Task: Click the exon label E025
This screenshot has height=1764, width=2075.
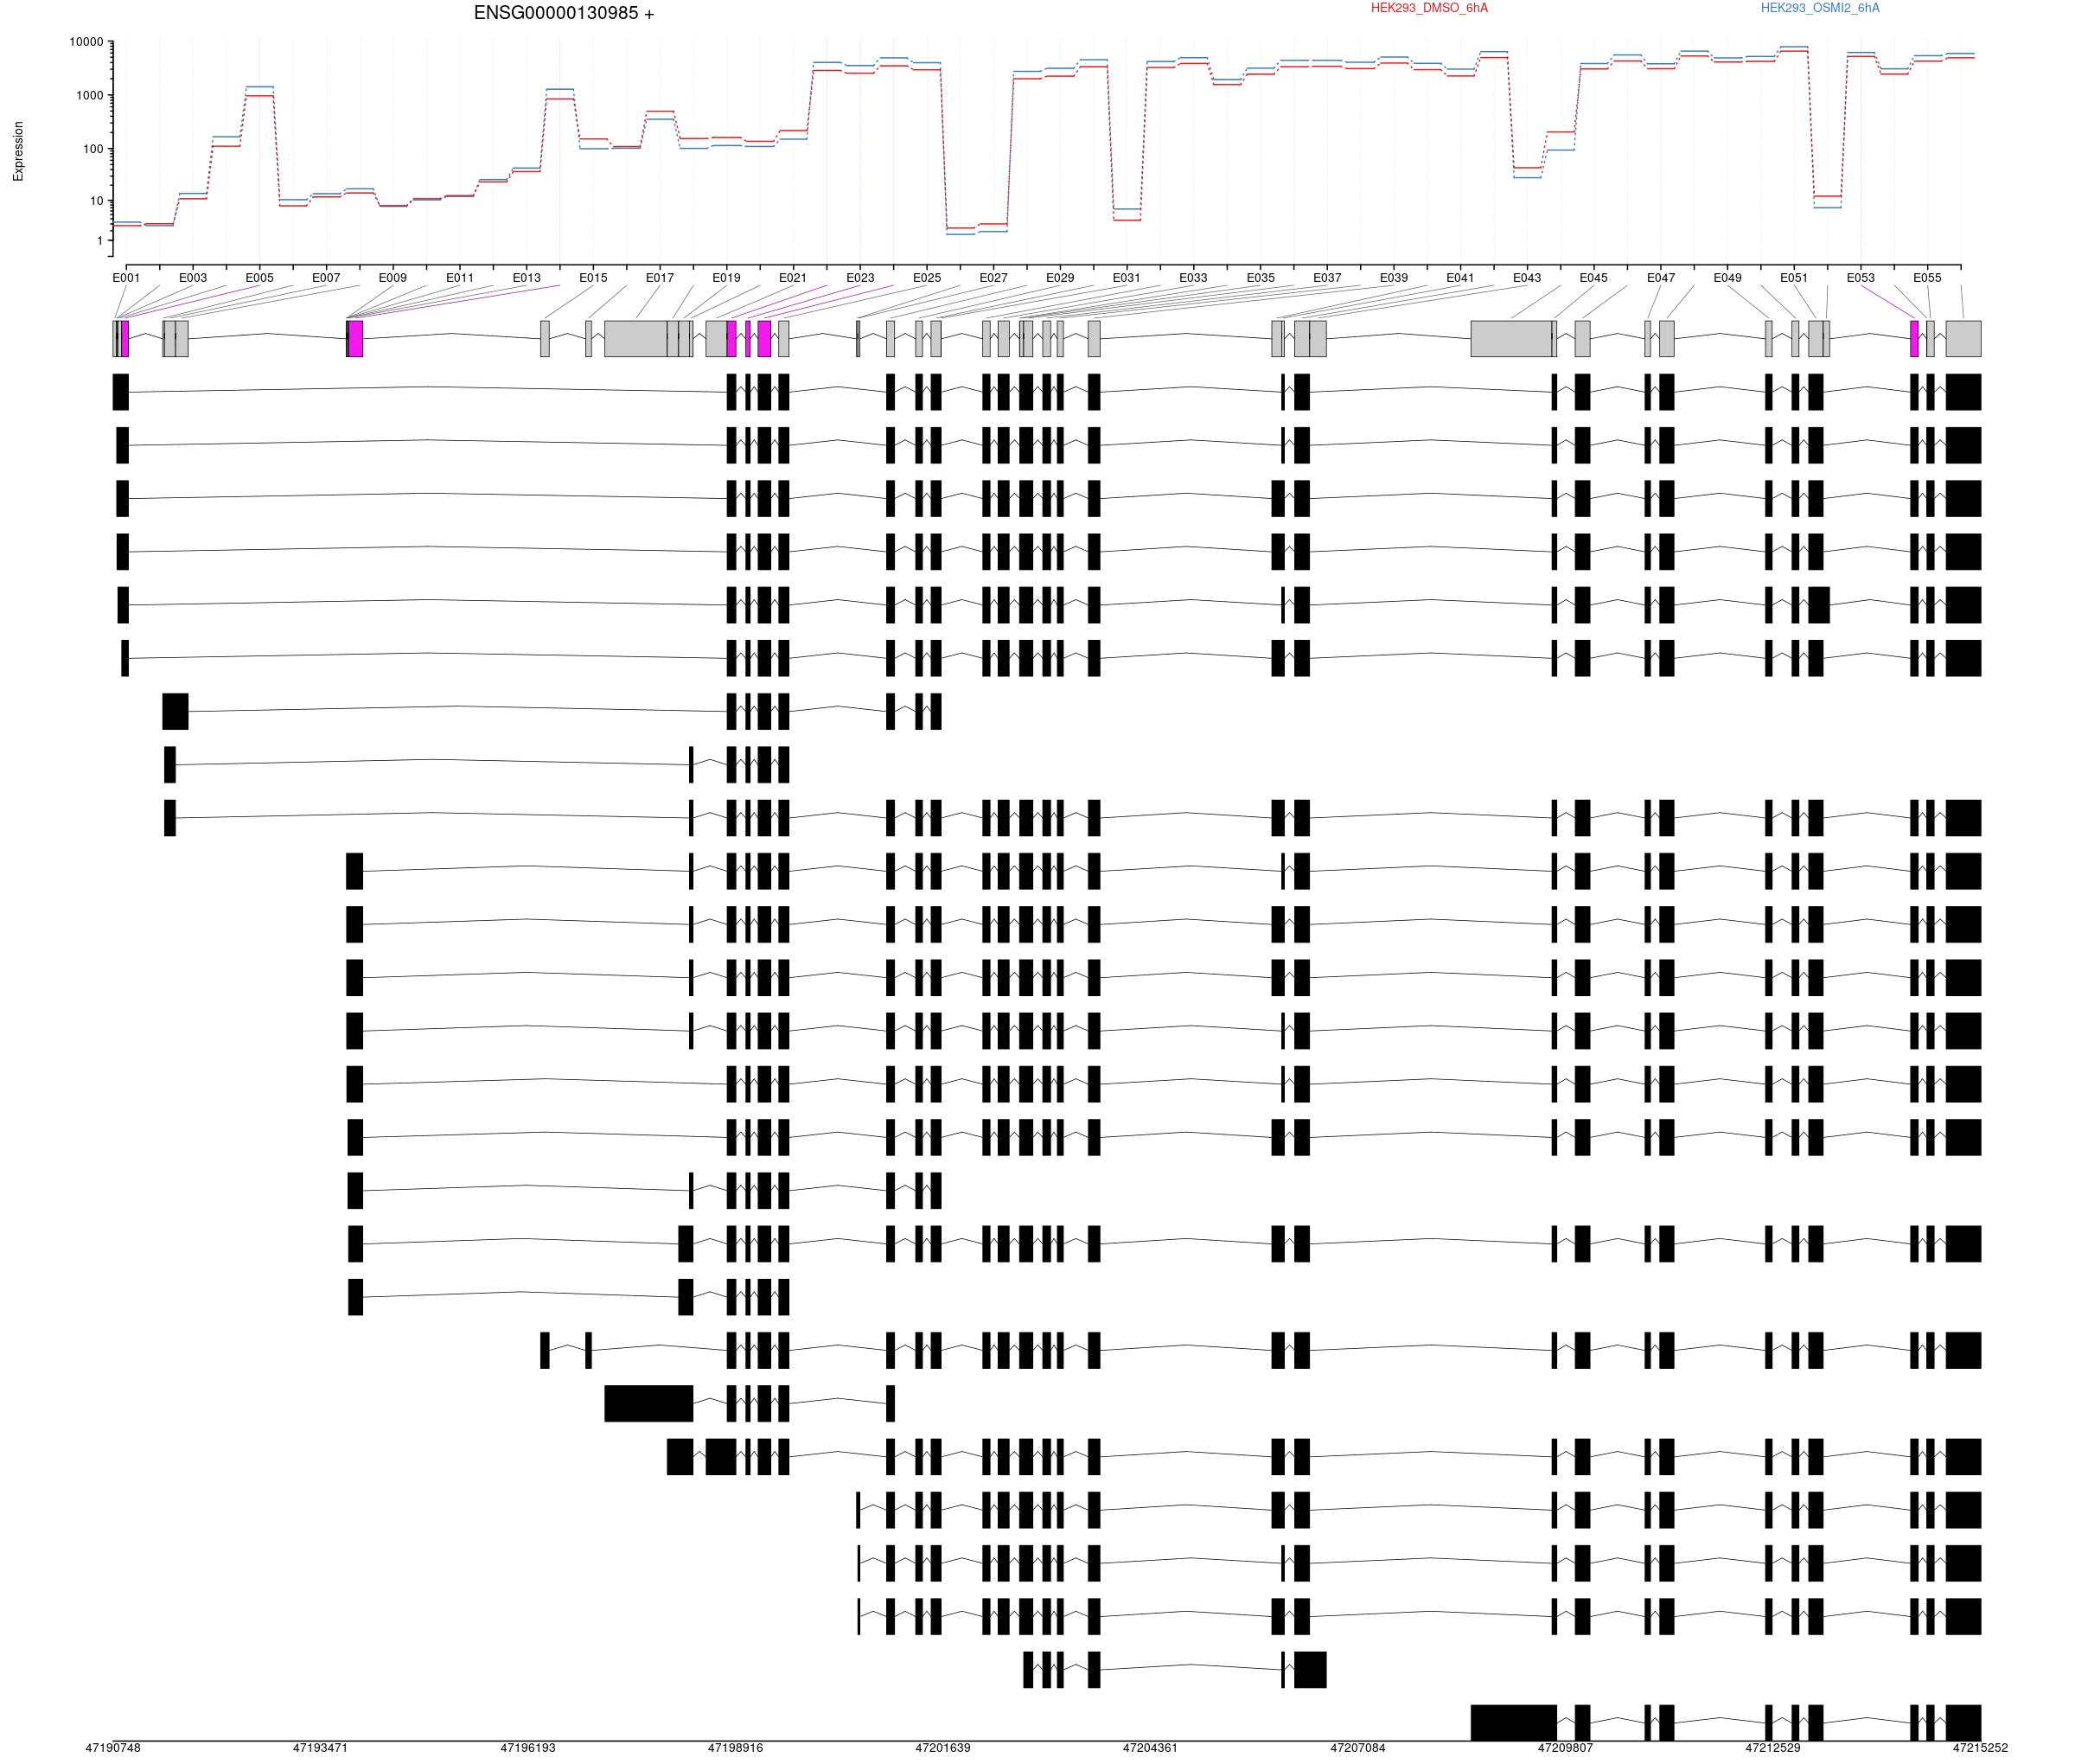Action: click(x=927, y=278)
